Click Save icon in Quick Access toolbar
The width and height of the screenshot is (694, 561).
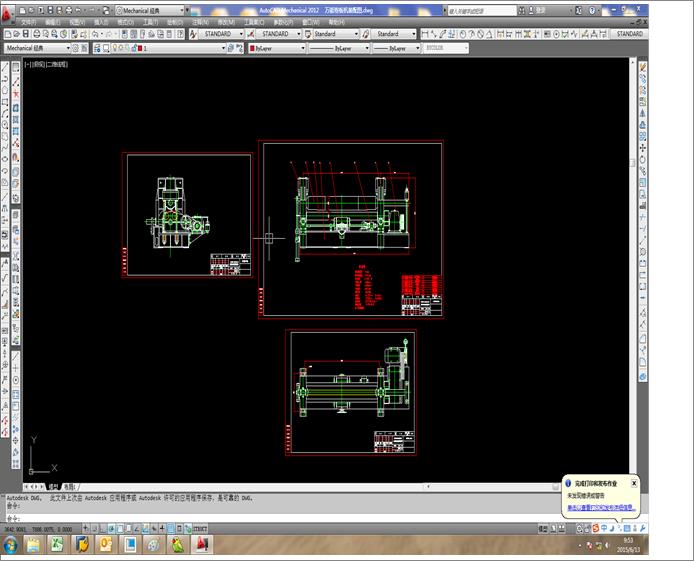50,10
